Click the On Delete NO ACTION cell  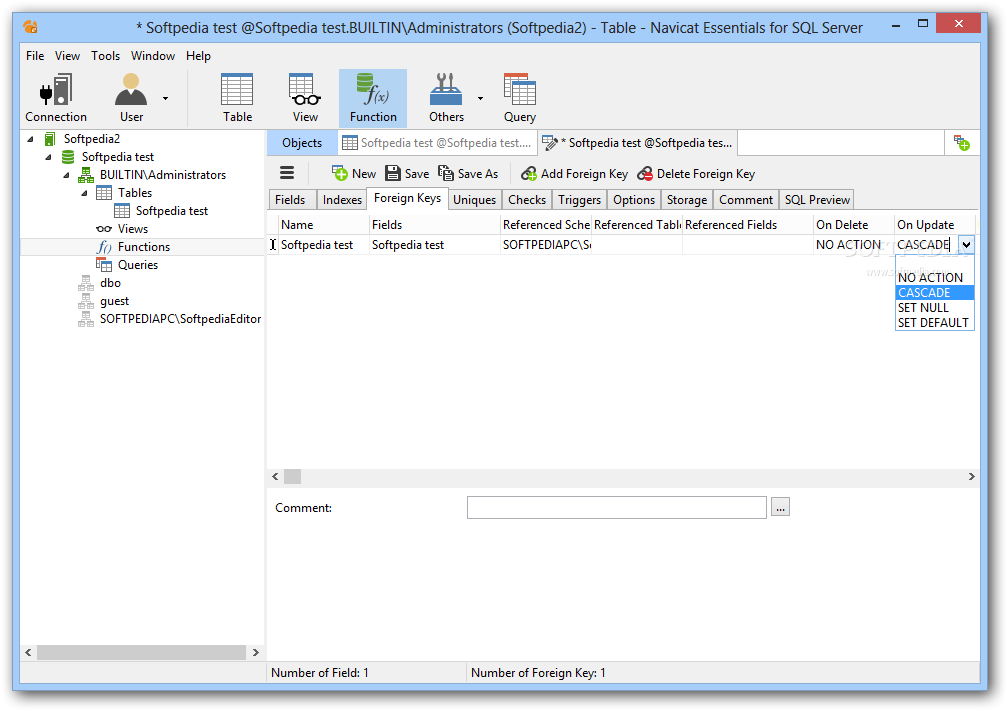coord(852,245)
